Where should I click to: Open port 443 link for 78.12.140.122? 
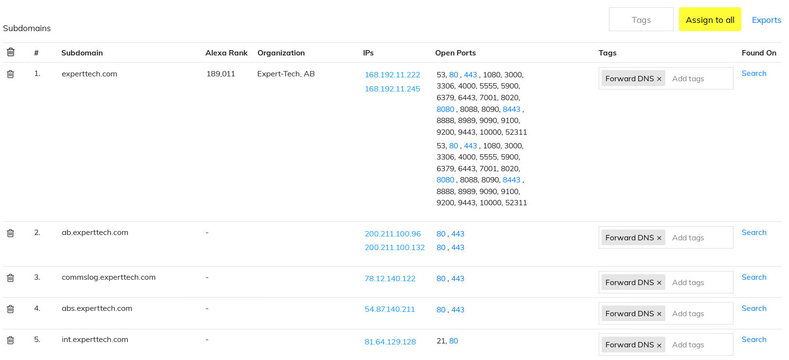point(458,279)
